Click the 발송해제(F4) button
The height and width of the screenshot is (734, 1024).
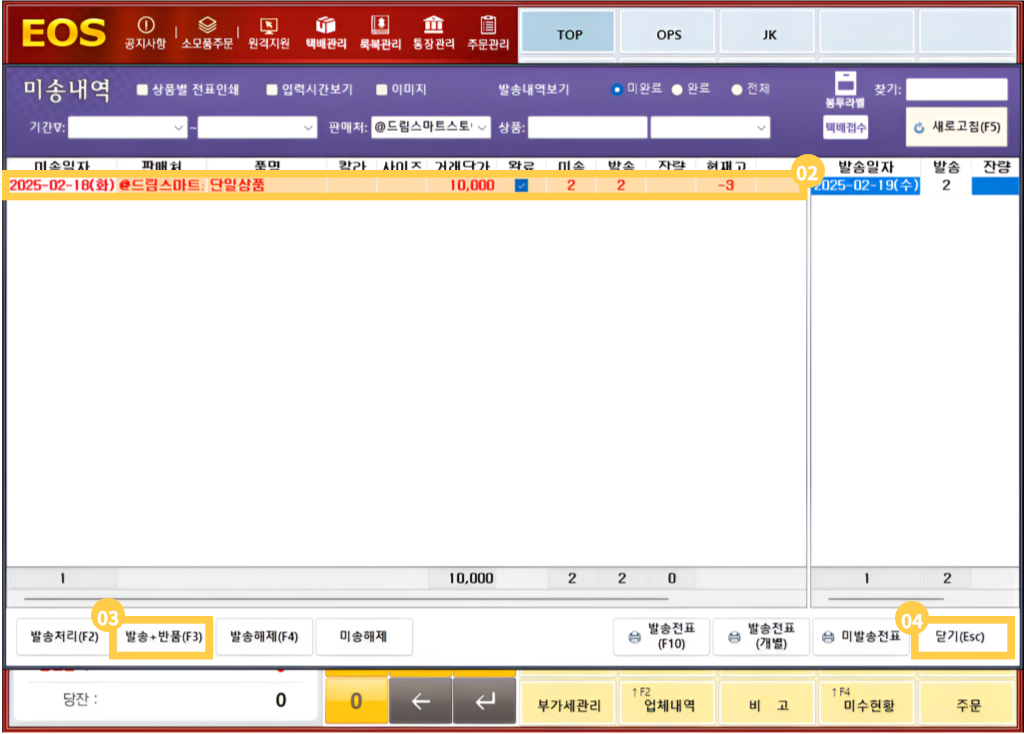coord(264,637)
